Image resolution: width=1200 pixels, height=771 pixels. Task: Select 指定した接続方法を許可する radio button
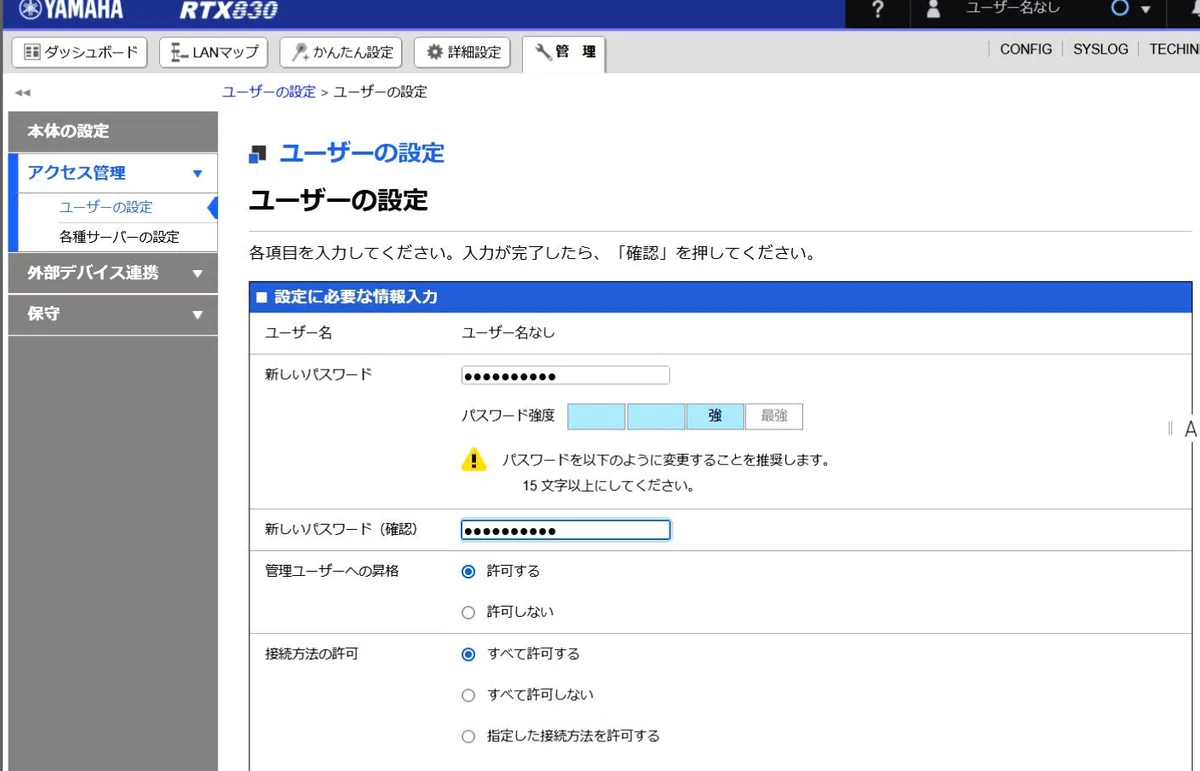point(468,736)
